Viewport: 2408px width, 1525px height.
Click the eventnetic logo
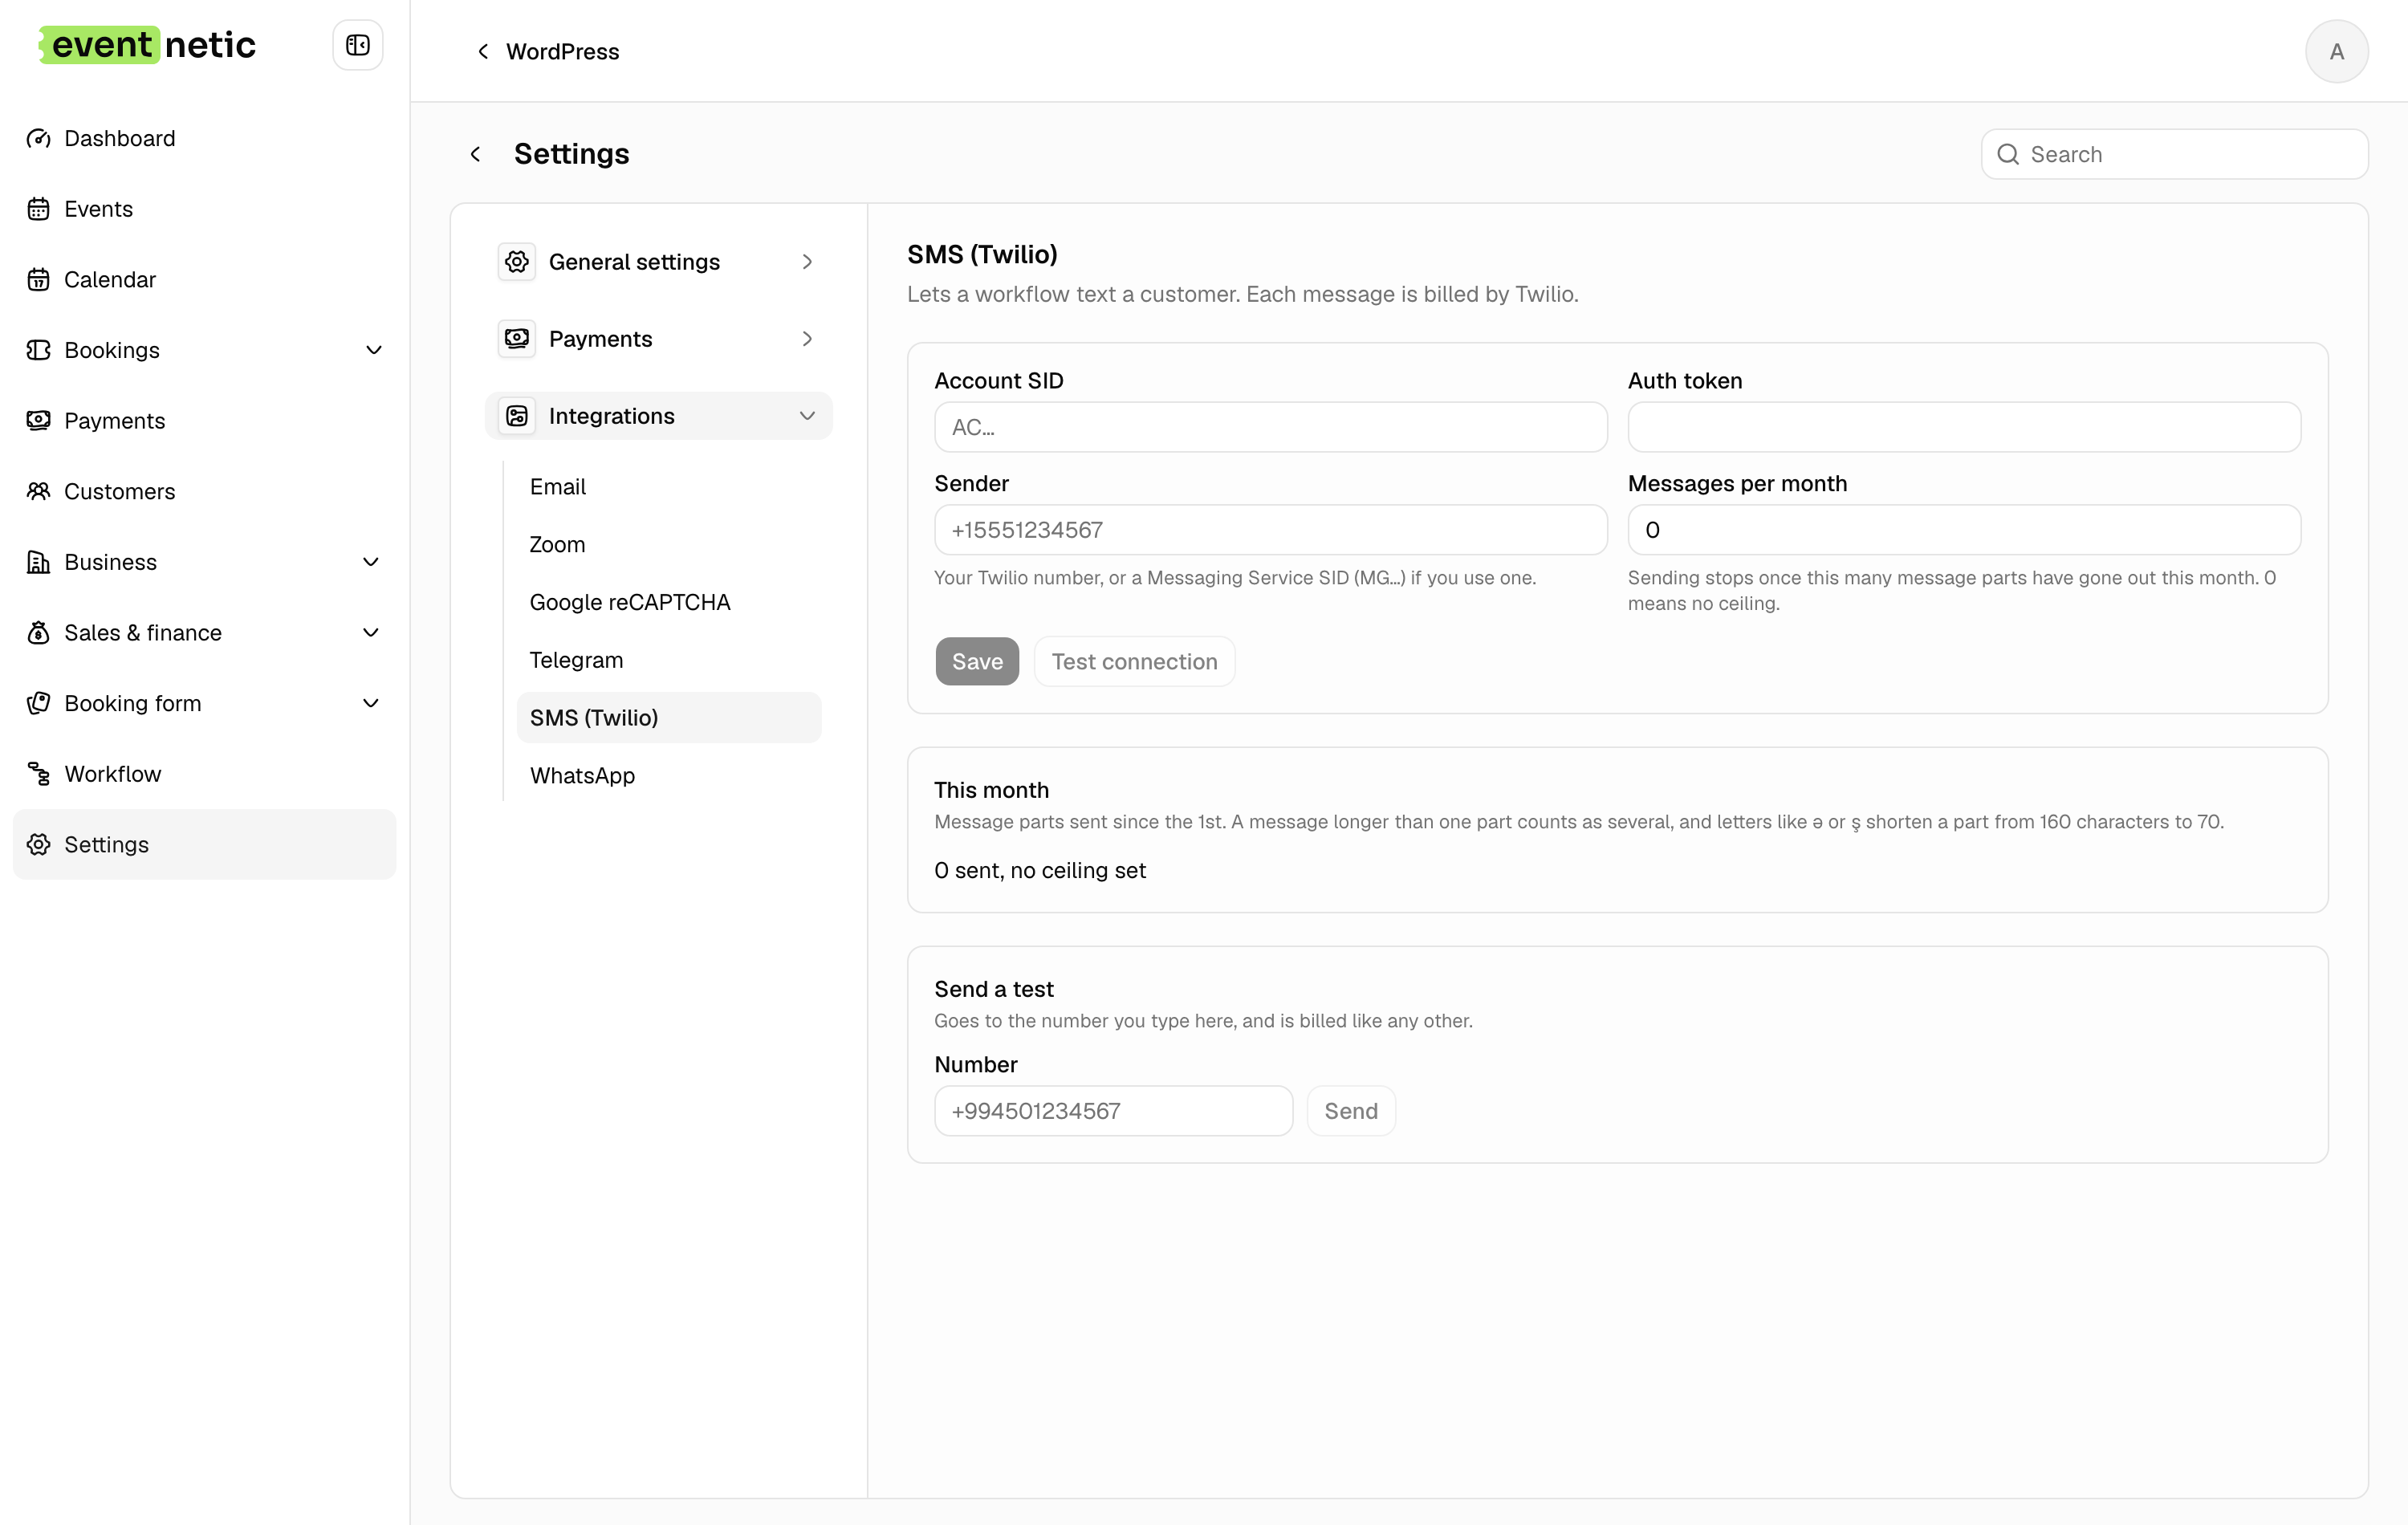pyautogui.click(x=147, y=45)
